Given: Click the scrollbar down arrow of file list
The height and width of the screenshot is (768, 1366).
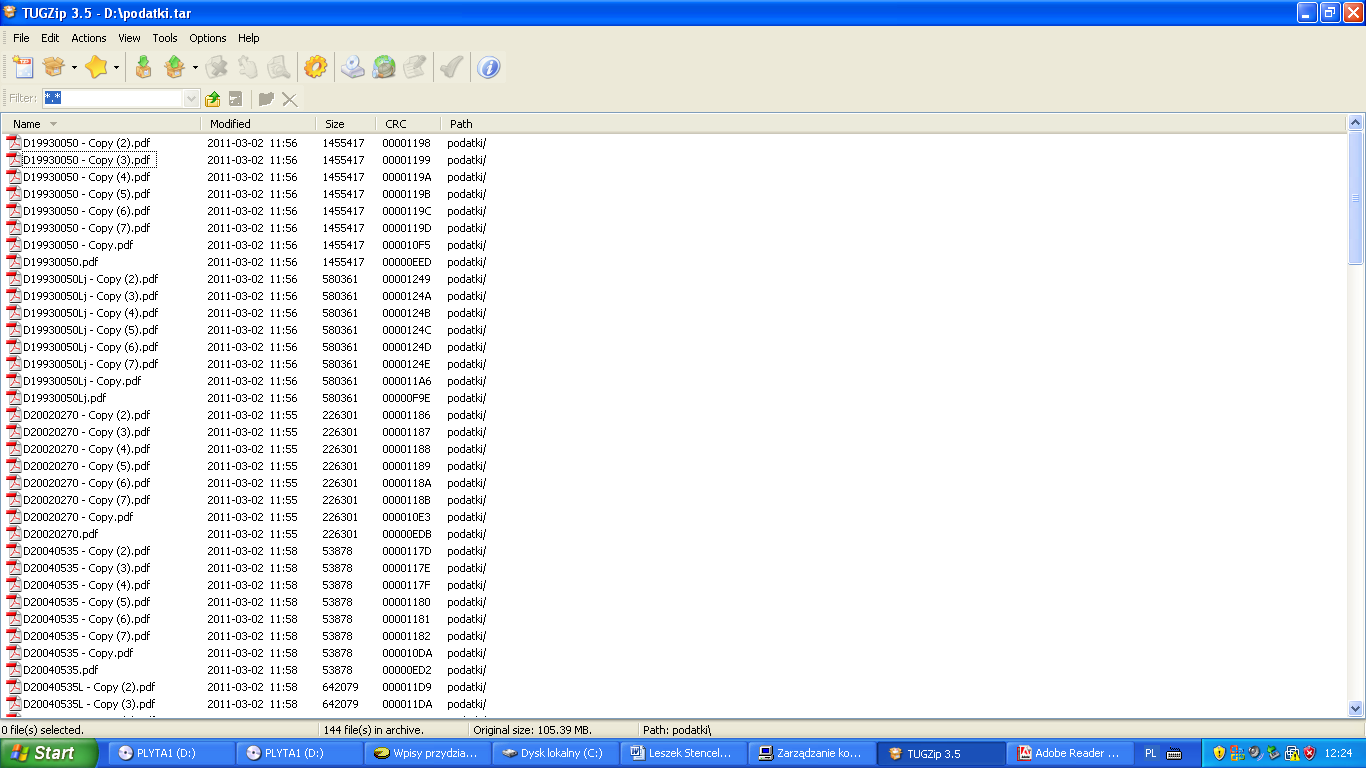Looking at the screenshot, I should (1356, 709).
